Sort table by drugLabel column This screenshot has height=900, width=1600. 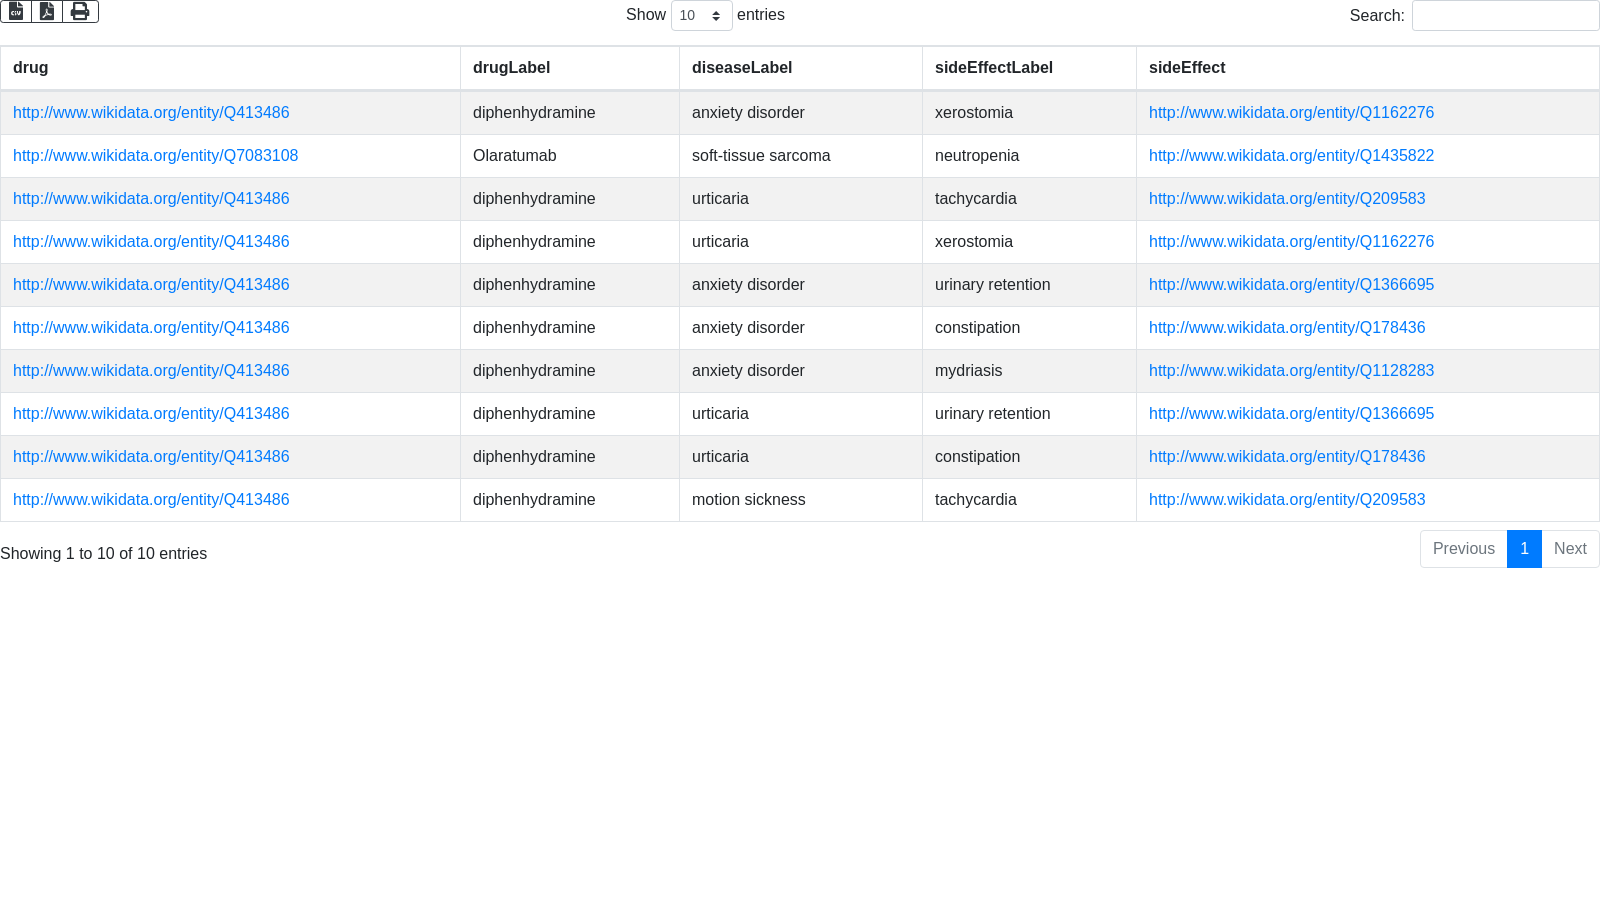click(x=511, y=68)
